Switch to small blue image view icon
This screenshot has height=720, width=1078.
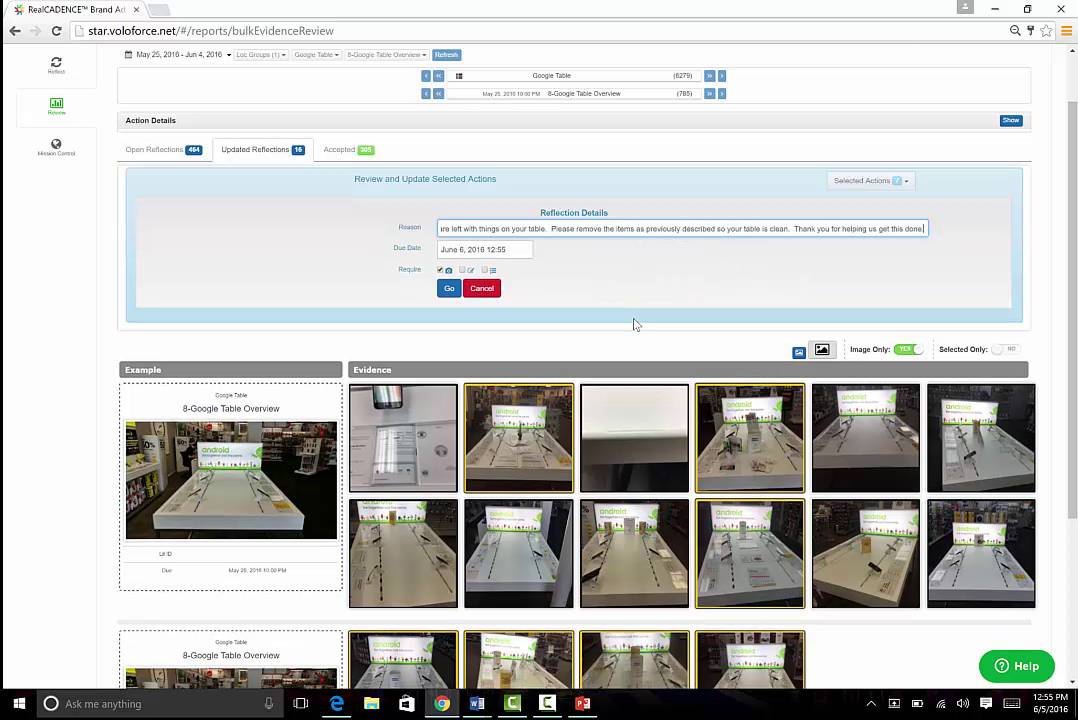click(798, 352)
